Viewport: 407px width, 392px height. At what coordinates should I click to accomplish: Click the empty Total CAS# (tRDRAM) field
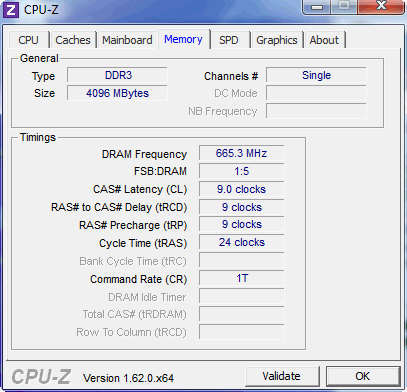tap(242, 314)
